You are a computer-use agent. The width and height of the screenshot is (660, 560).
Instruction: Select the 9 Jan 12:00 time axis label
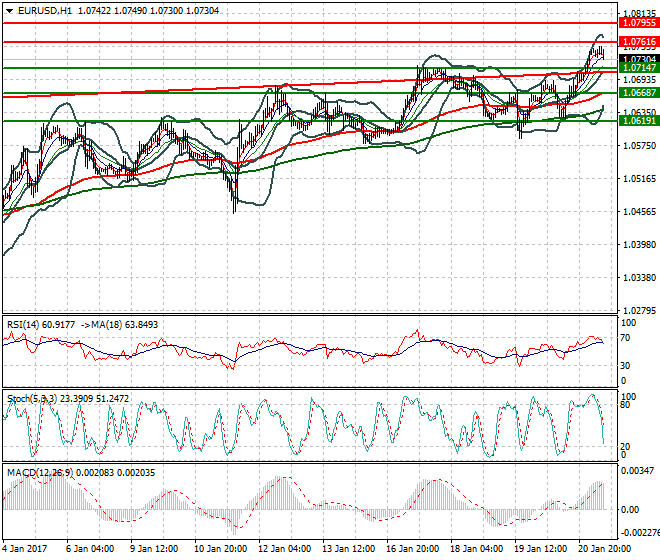coord(154,549)
